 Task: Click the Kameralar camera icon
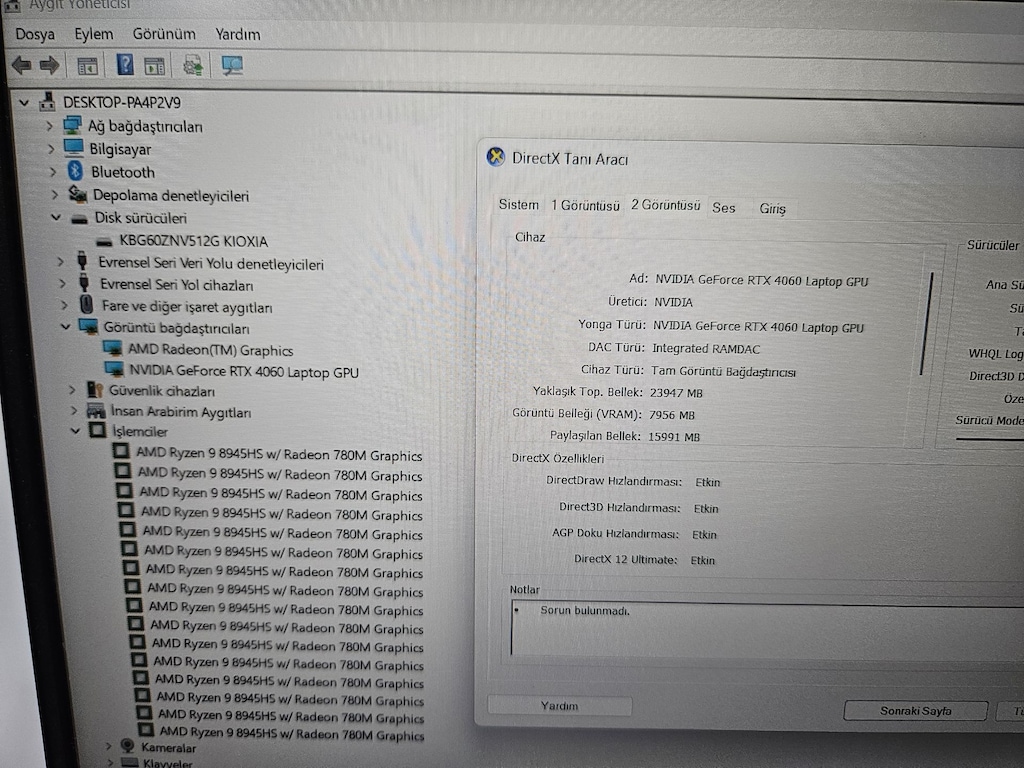click(127, 746)
